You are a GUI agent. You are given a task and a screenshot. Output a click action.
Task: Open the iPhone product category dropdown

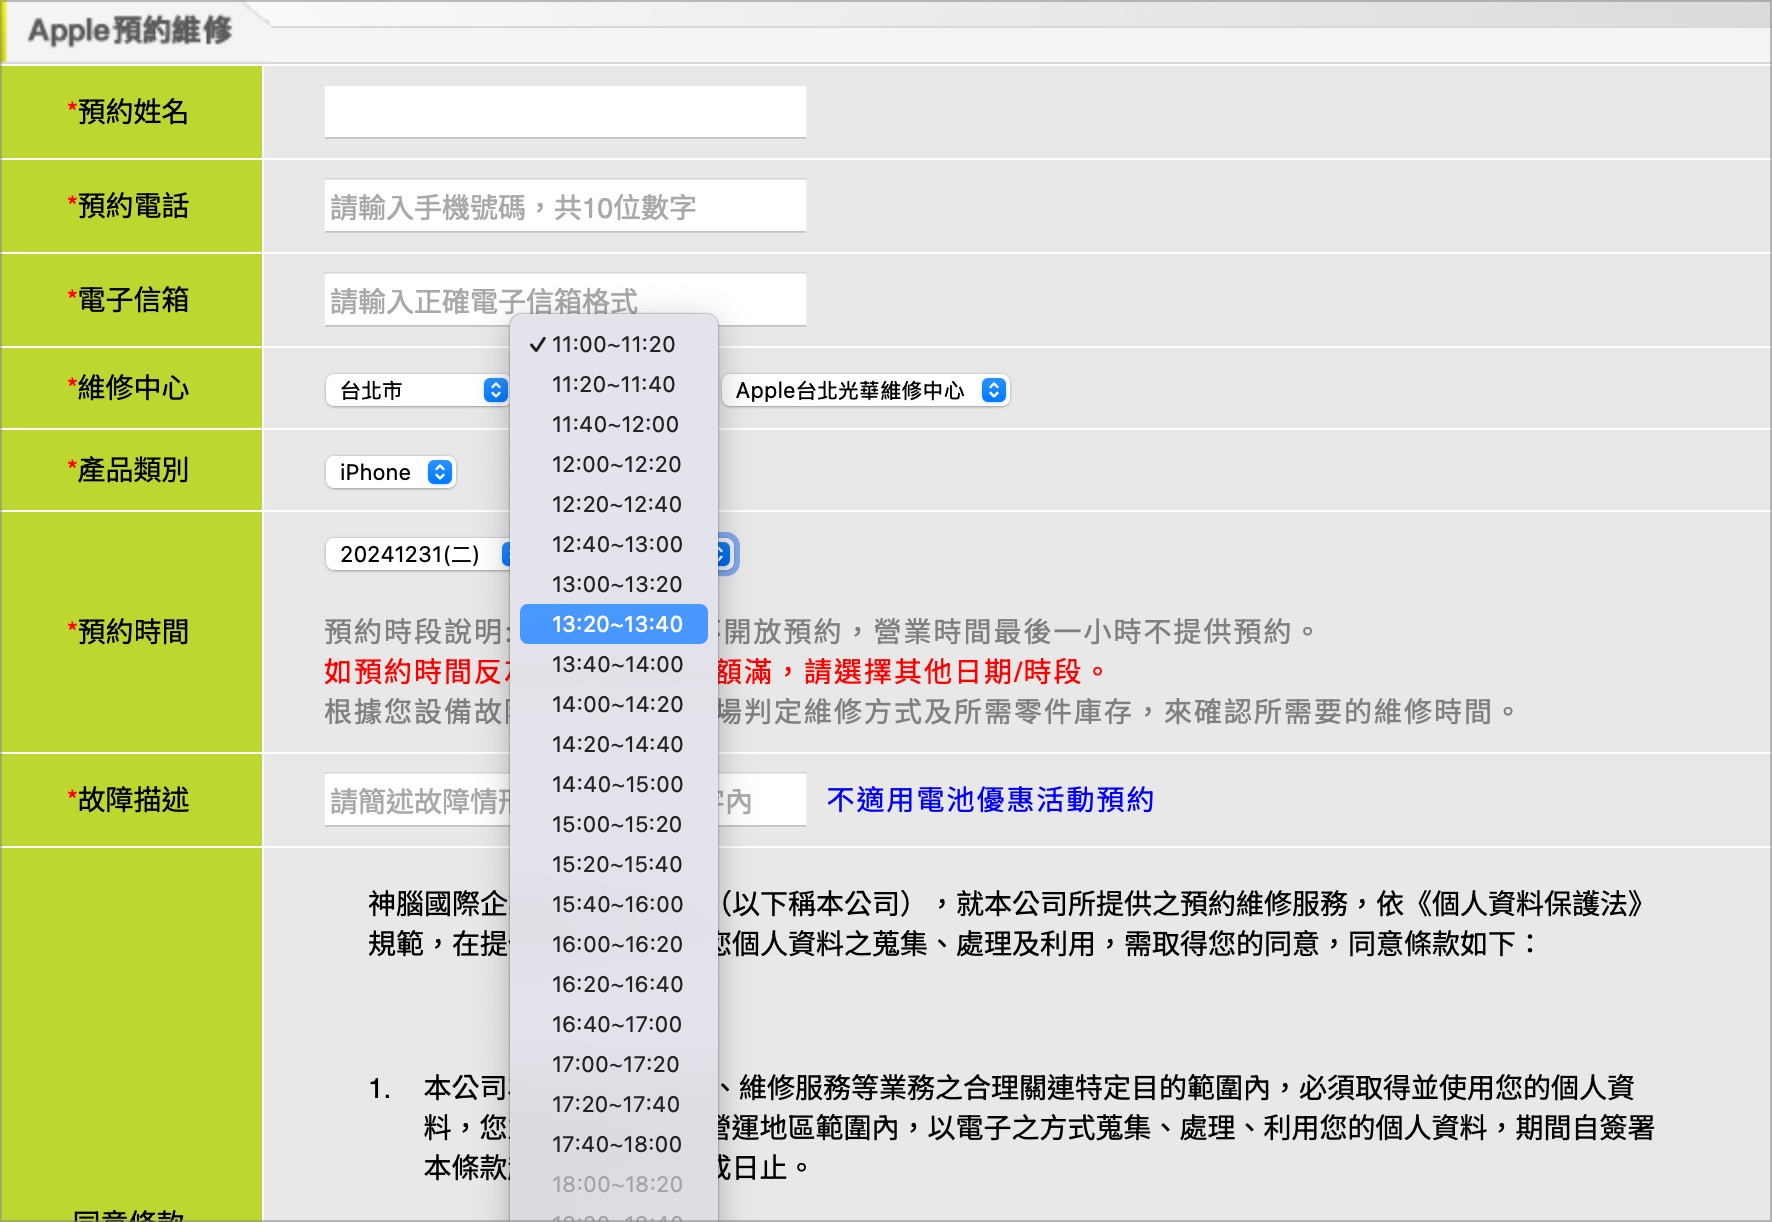coord(391,472)
